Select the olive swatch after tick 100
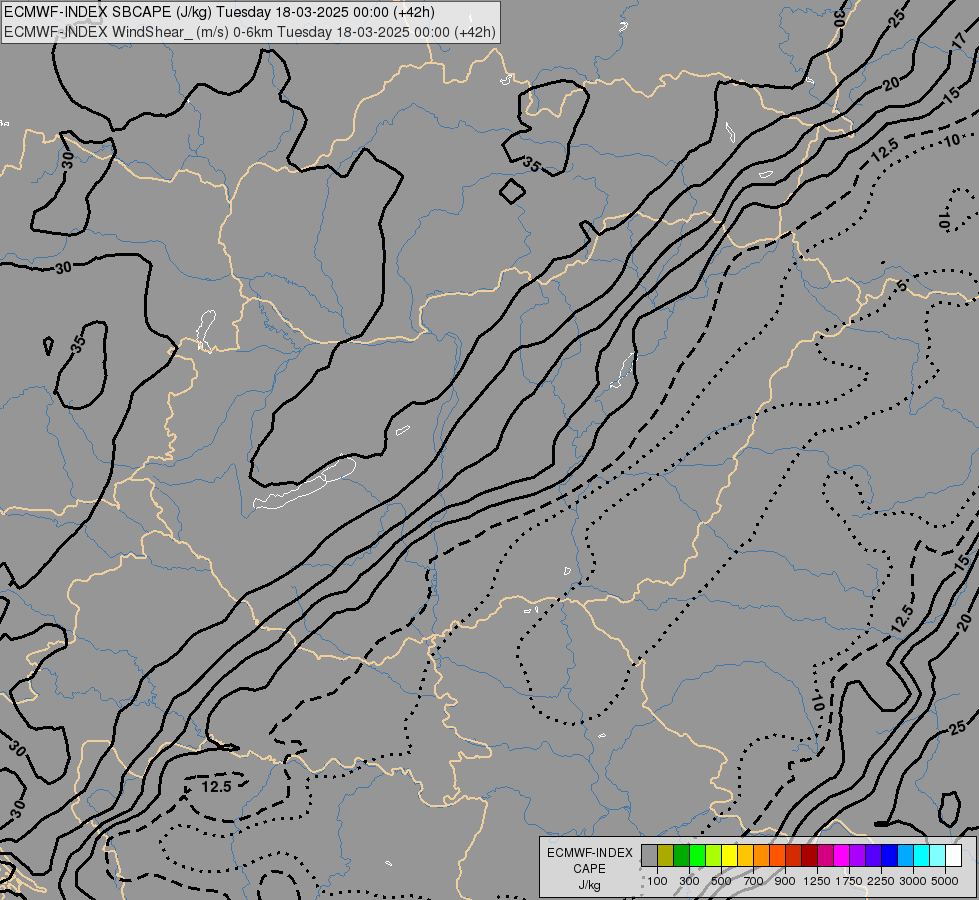This screenshot has height=900, width=979. click(666, 856)
